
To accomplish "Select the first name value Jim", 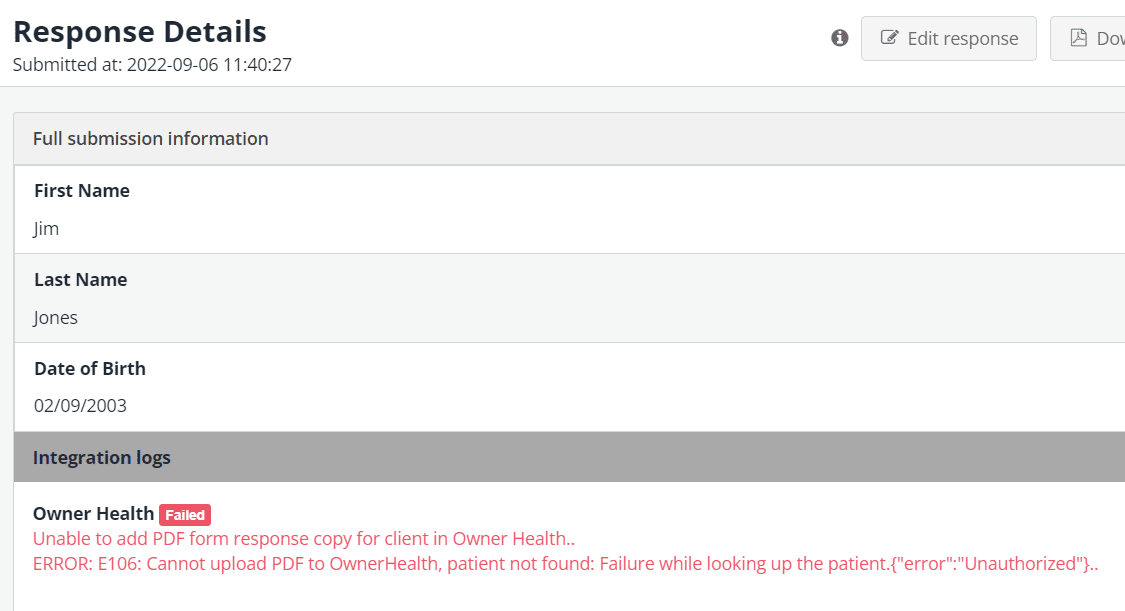I will coord(46,229).
